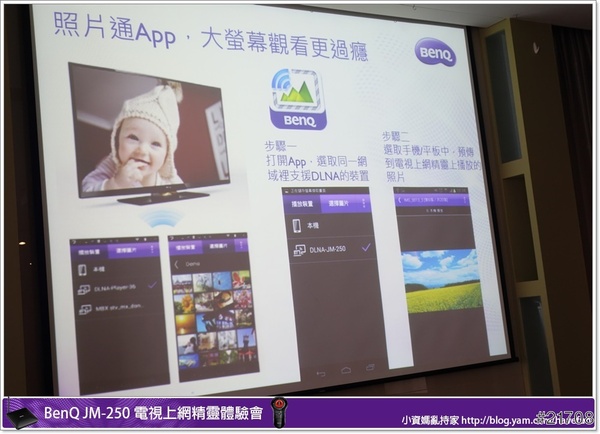Click the black JM-250 box icon in the bottom banner
This screenshot has height=434, width=600.
(x=22, y=418)
